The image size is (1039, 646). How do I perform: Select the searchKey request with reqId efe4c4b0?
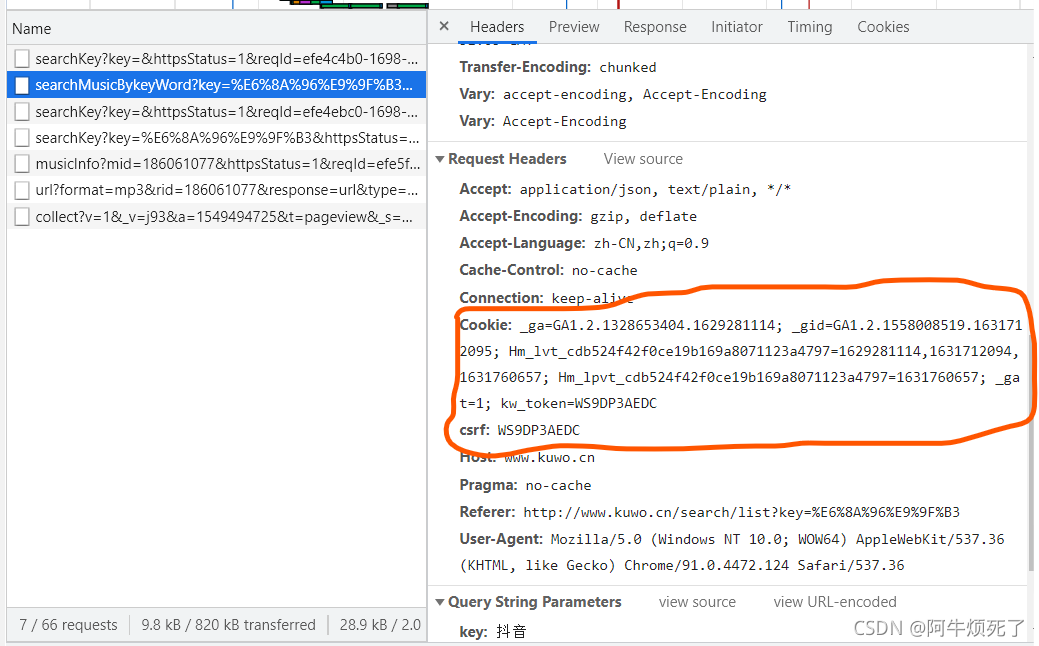click(217, 59)
